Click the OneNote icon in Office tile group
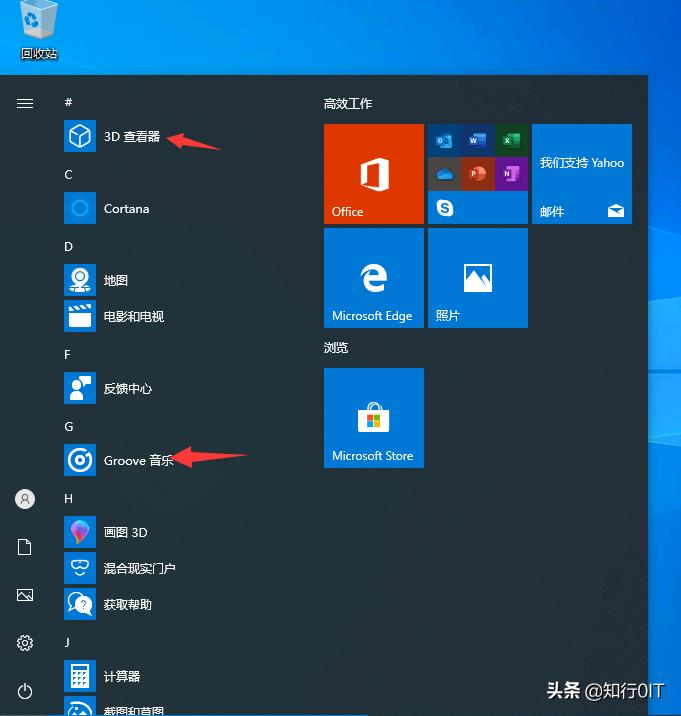681x716 pixels. click(x=512, y=174)
